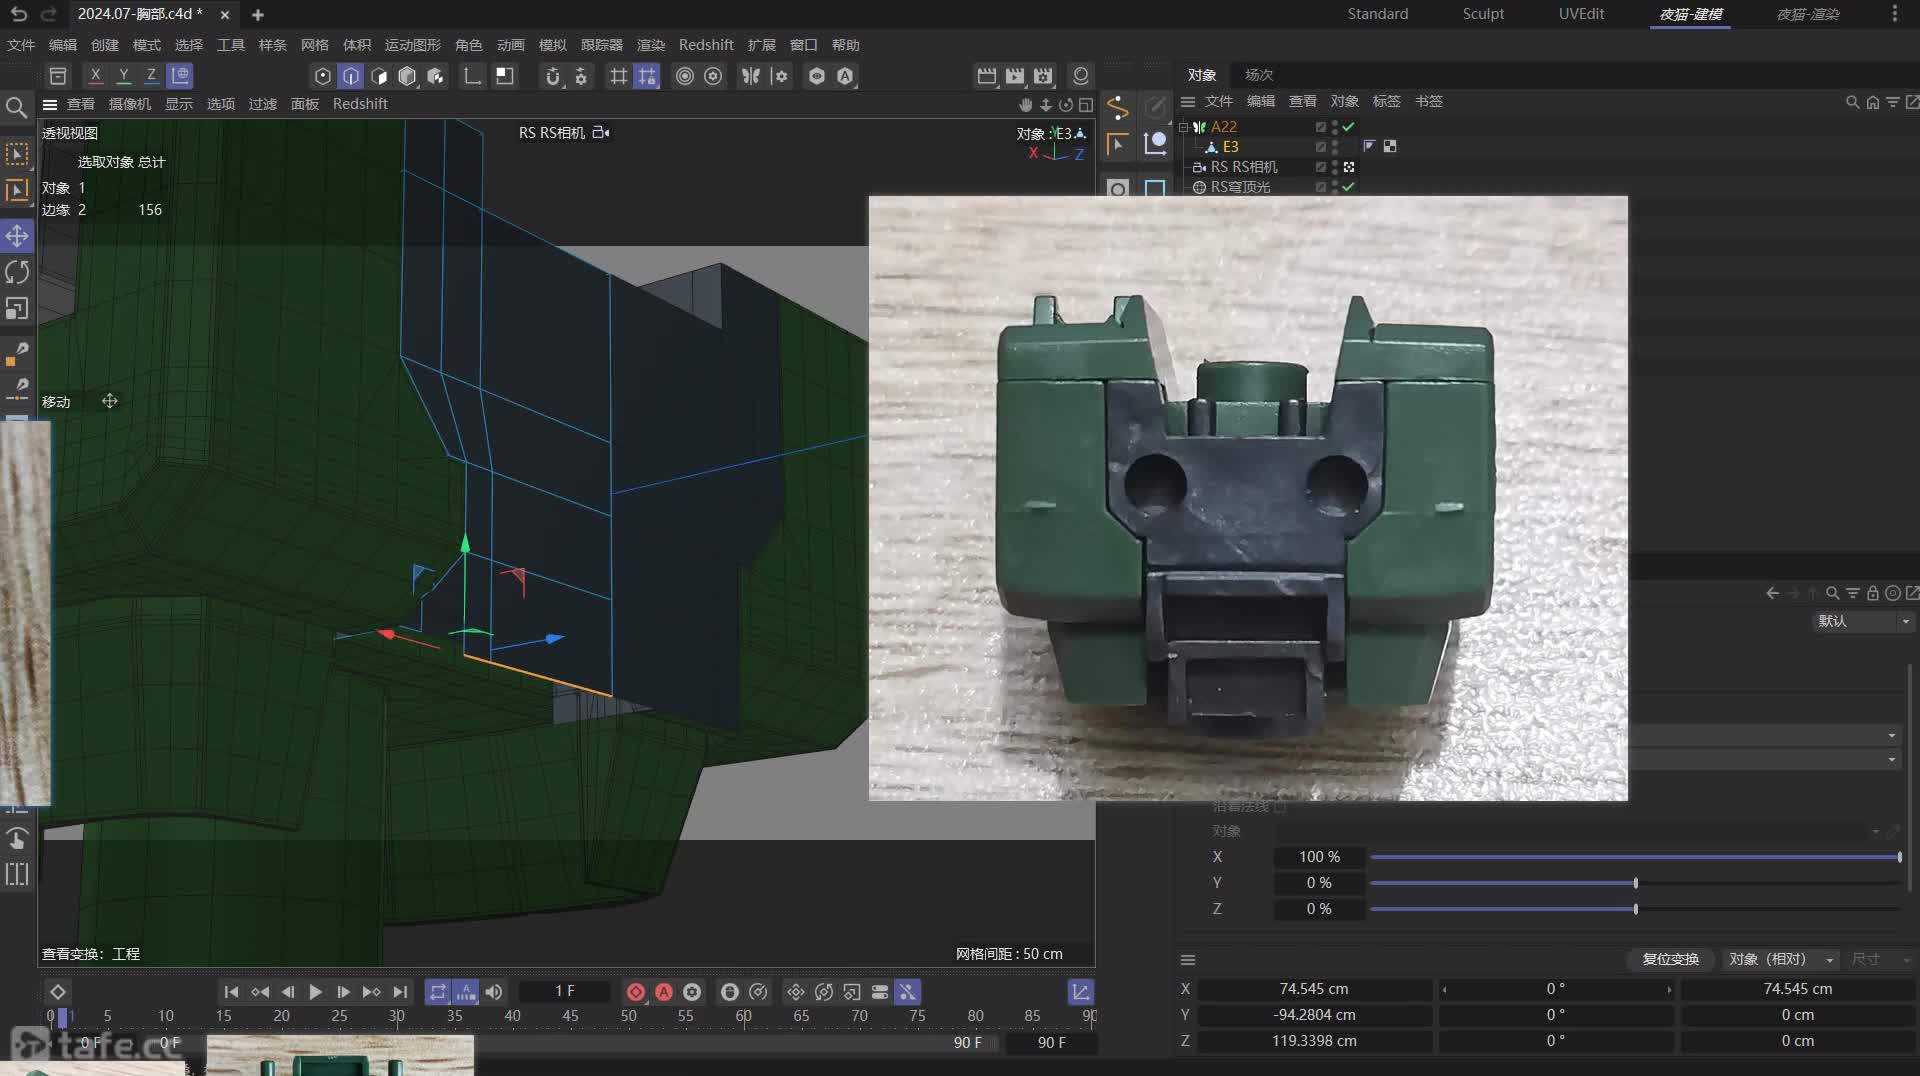Toggle the Y axis lock
This screenshot has width=1920, height=1076.
[123, 76]
